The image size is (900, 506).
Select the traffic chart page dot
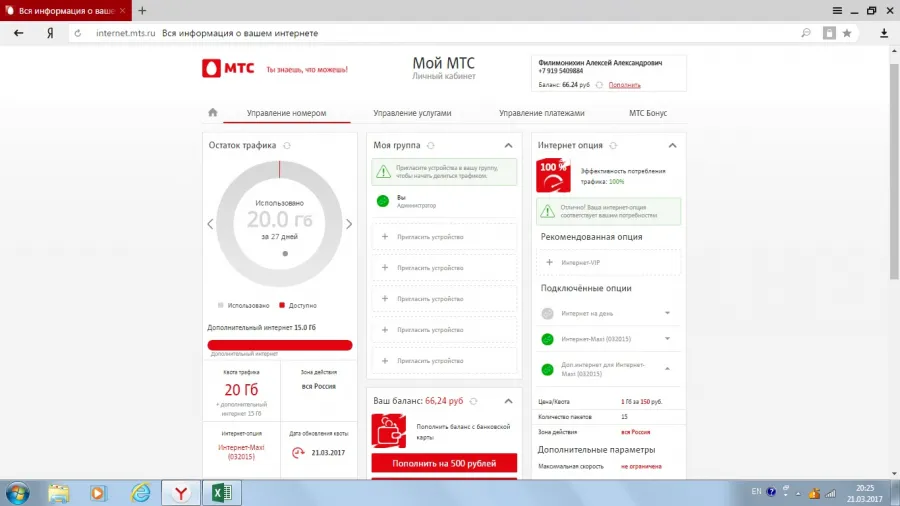point(285,254)
